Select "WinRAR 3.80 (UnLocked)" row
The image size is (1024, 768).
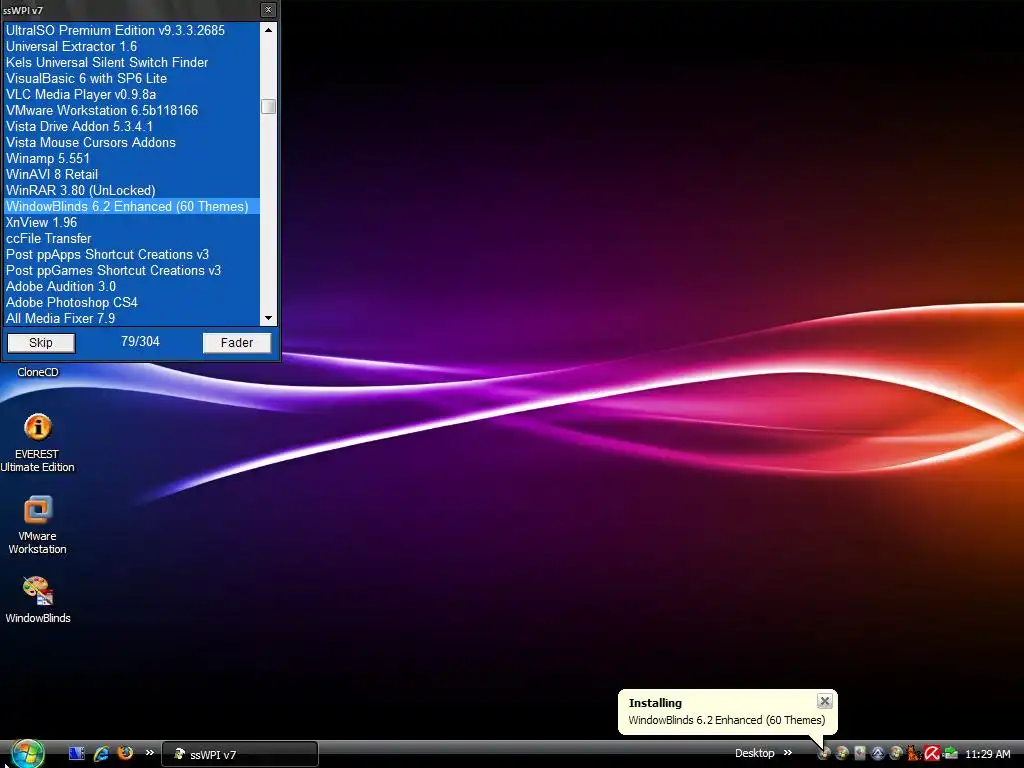click(x=132, y=190)
